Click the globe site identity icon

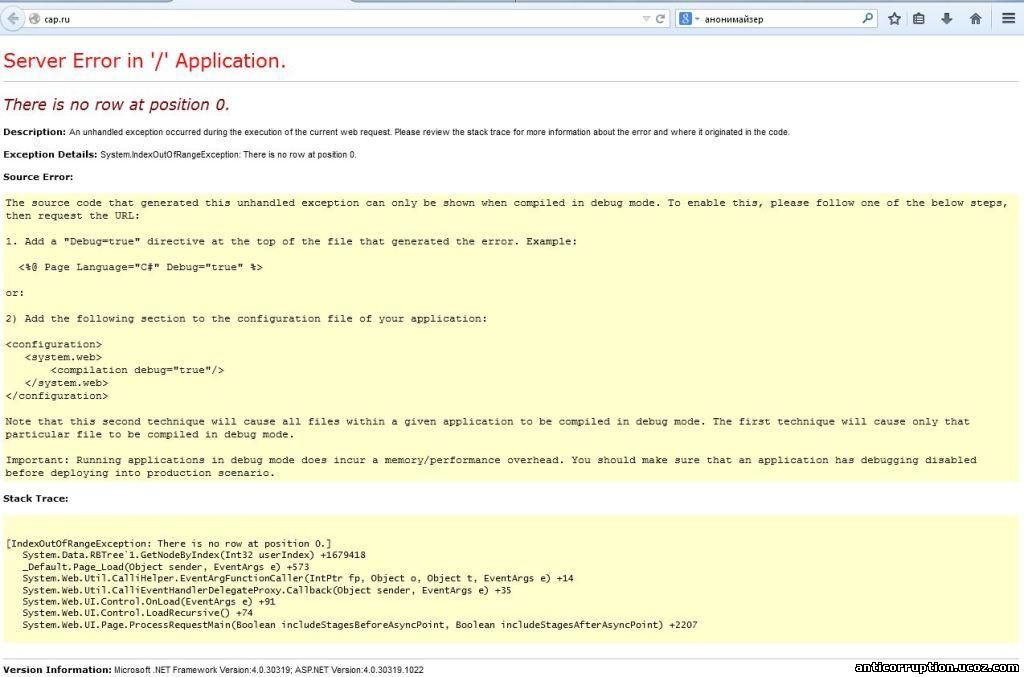pyautogui.click(x=34, y=19)
